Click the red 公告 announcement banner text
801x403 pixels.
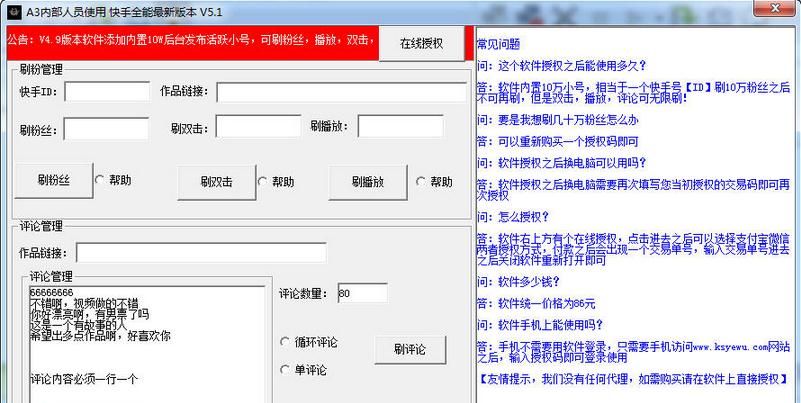[x=193, y=40]
